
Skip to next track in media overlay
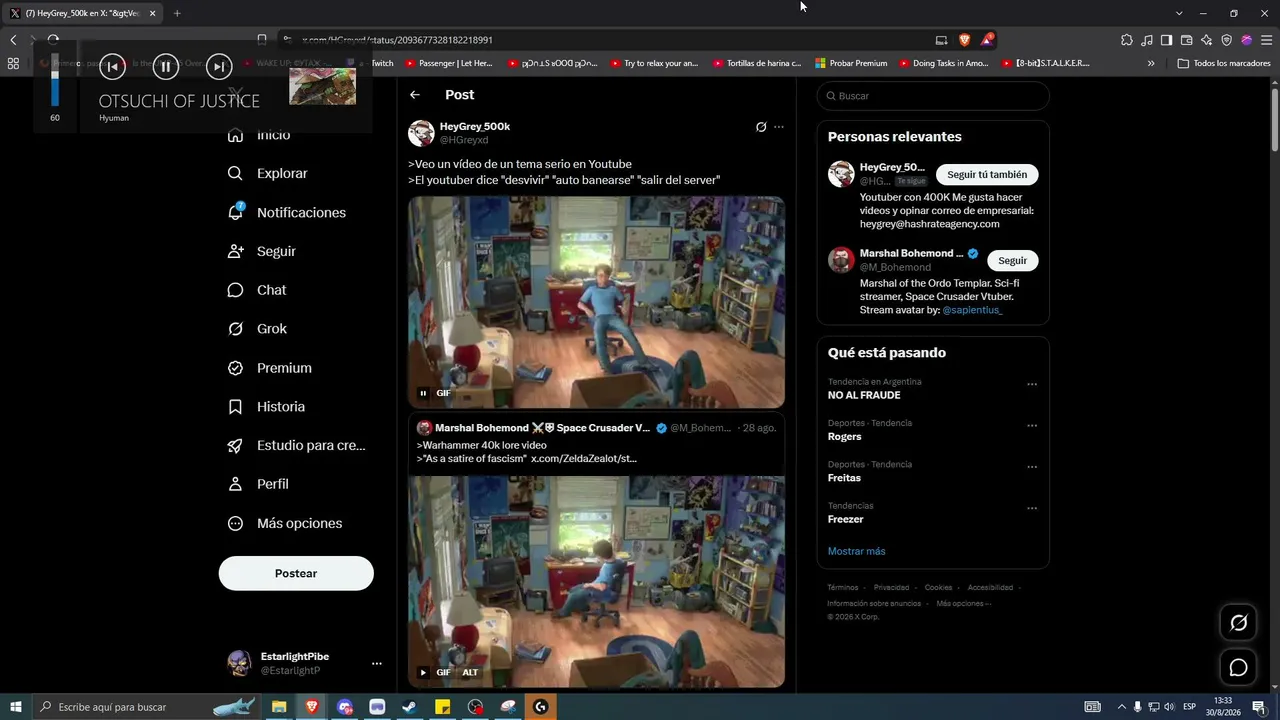pyautogui.click(x=218, y=67)
